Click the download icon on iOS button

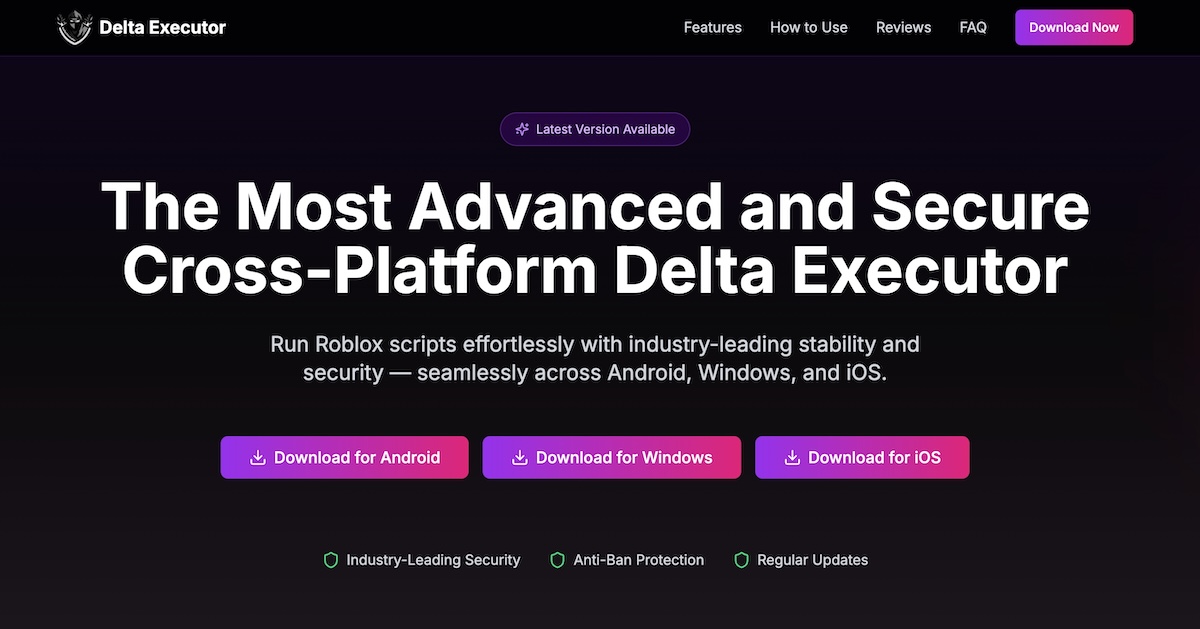click(790, 457)
